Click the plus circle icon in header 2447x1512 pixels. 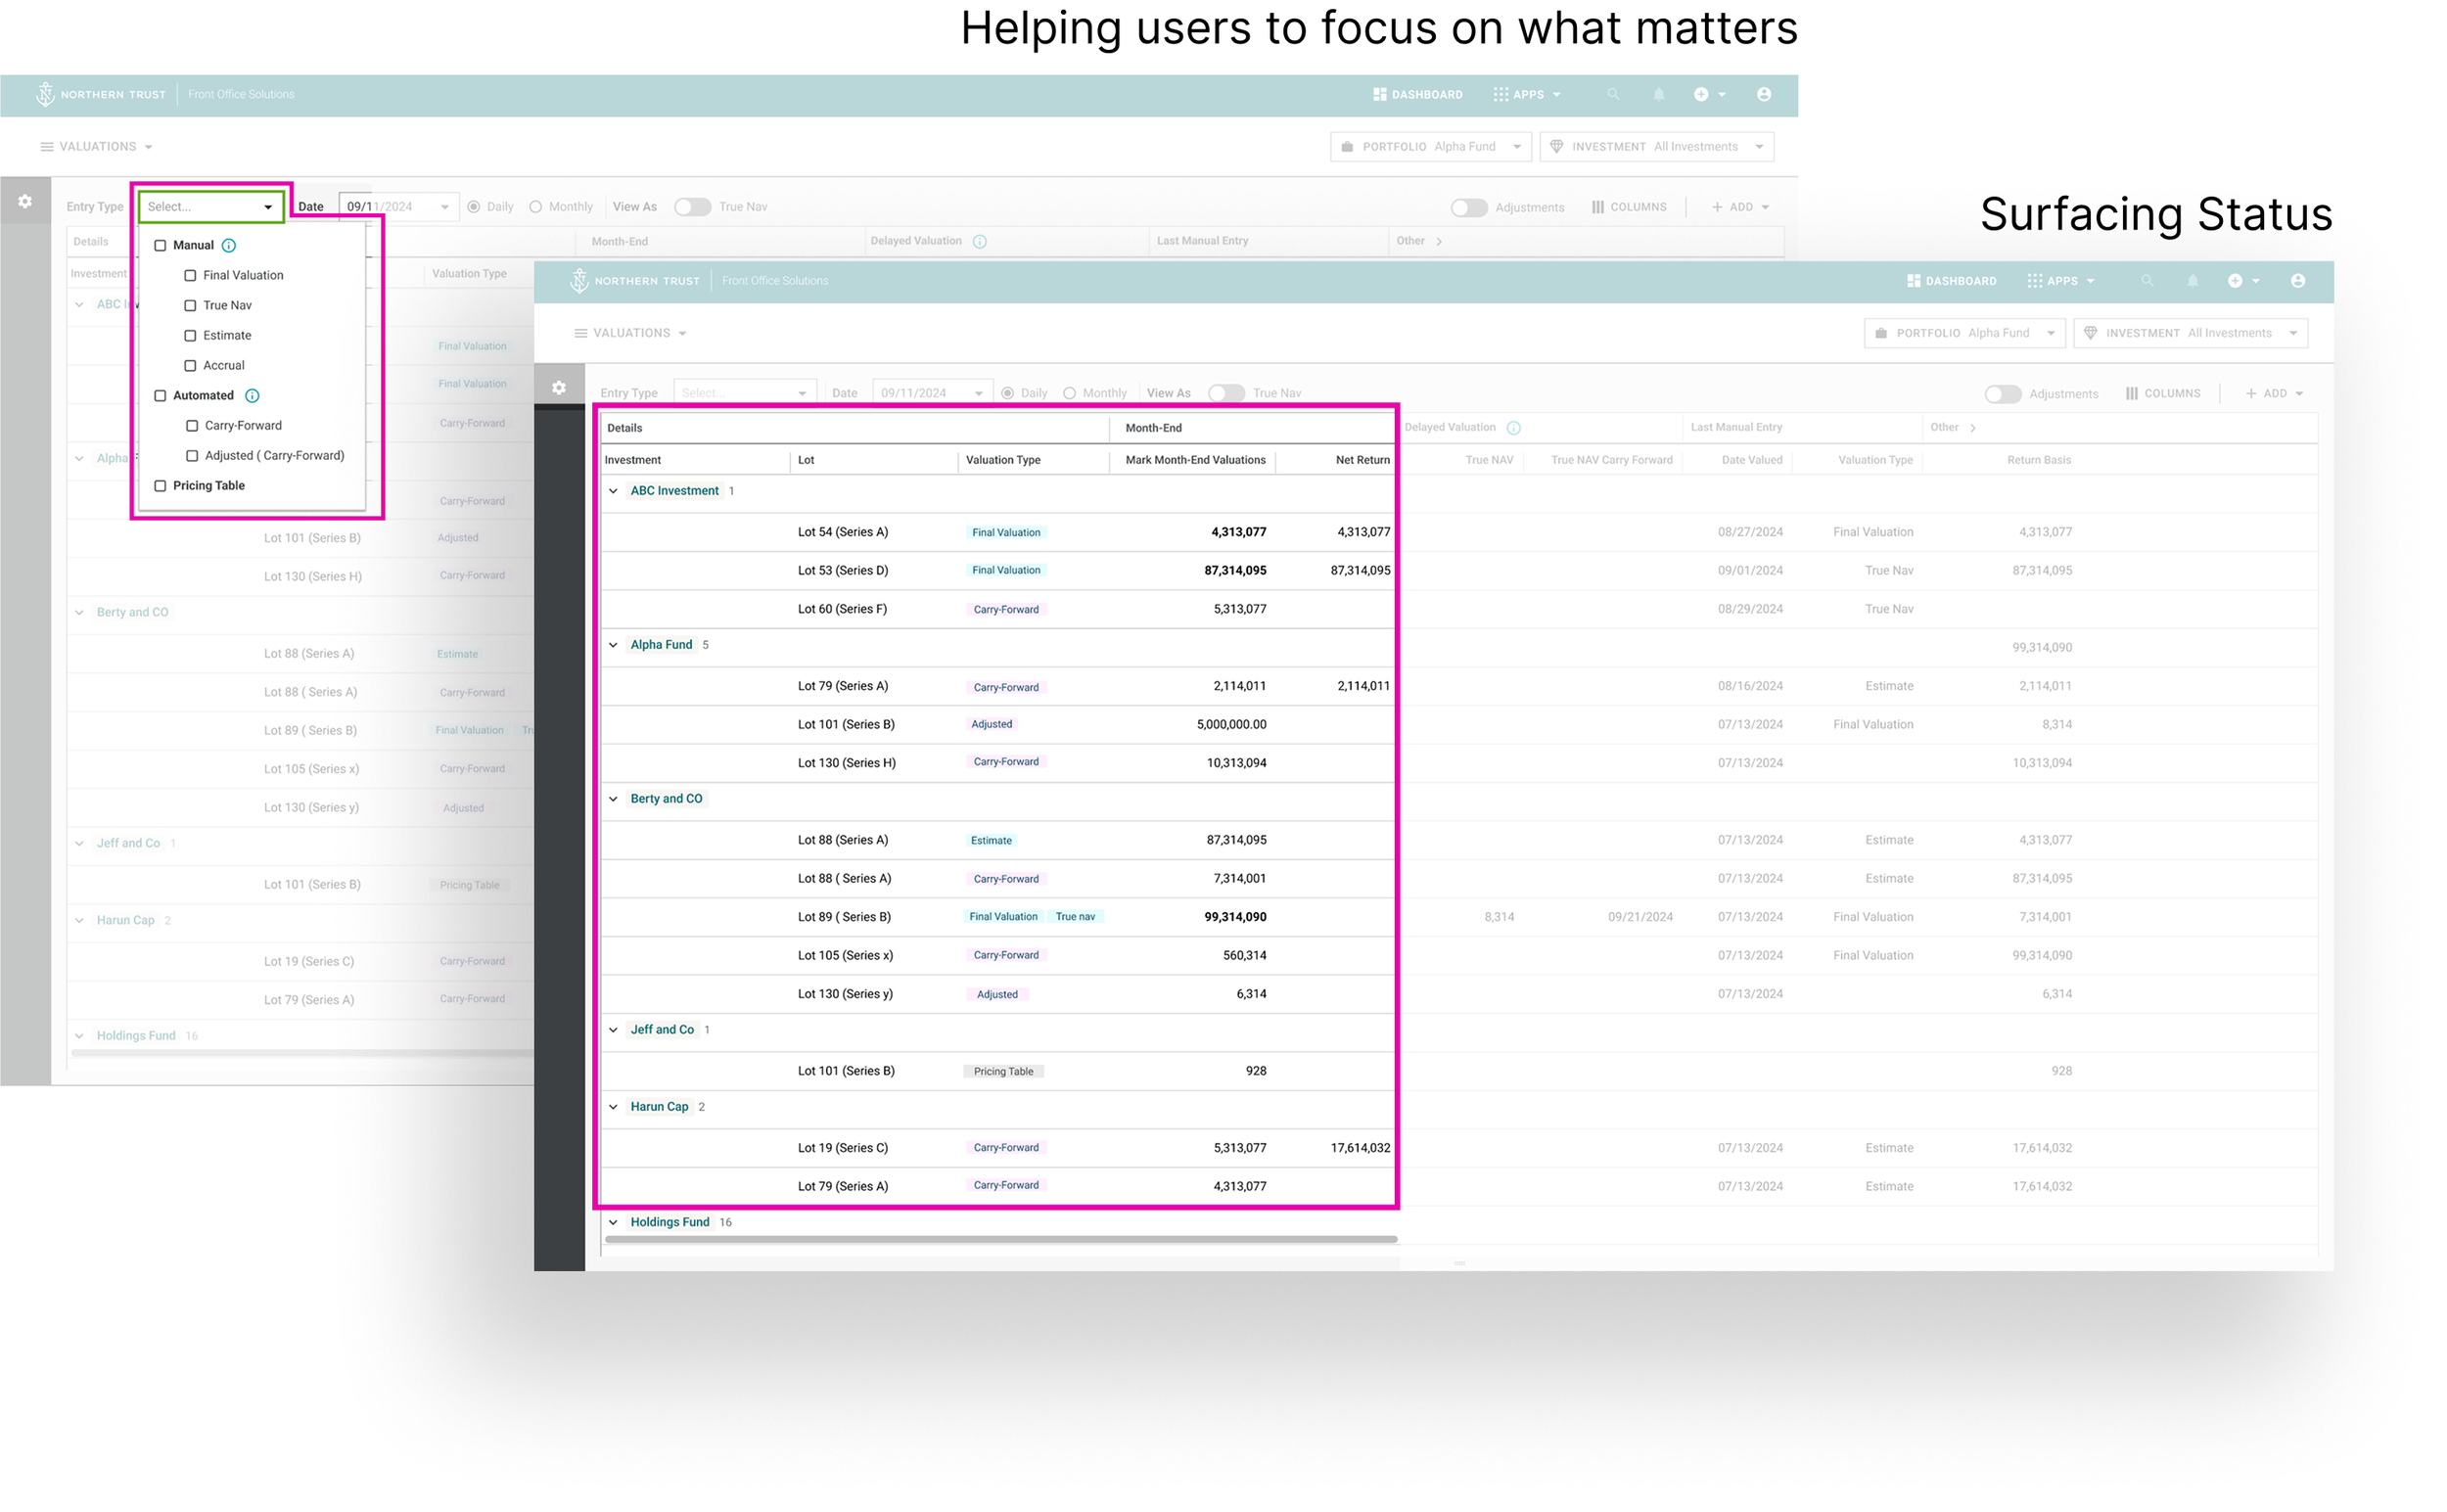[2235, 281]
